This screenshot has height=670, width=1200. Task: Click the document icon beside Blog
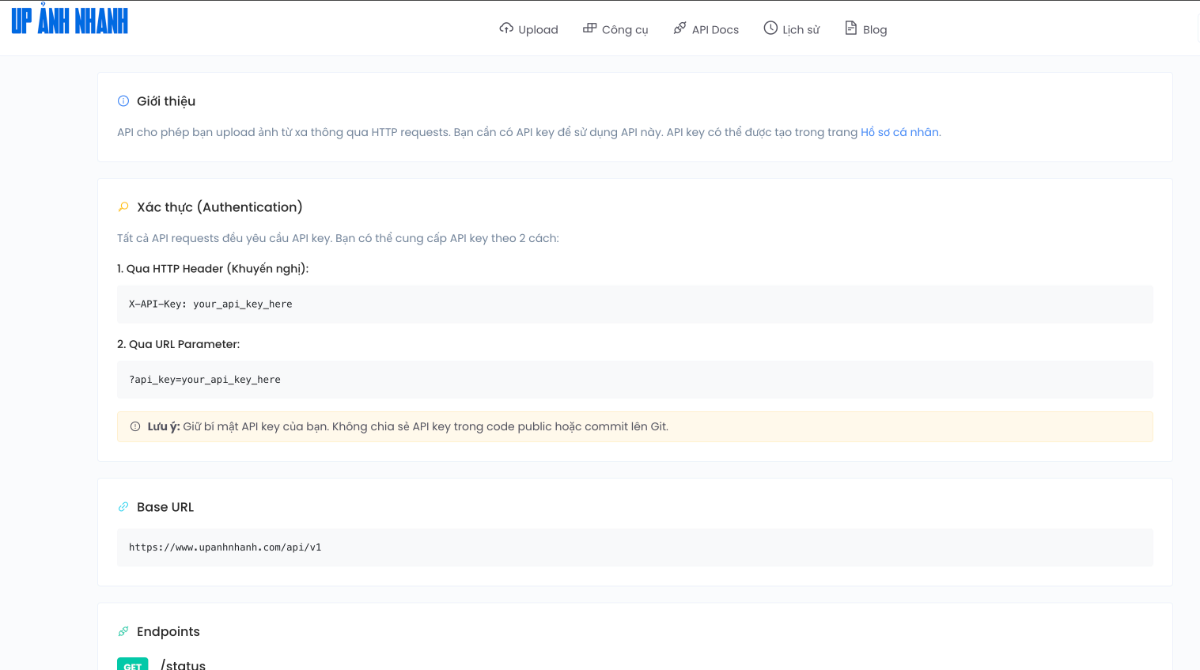851,28
